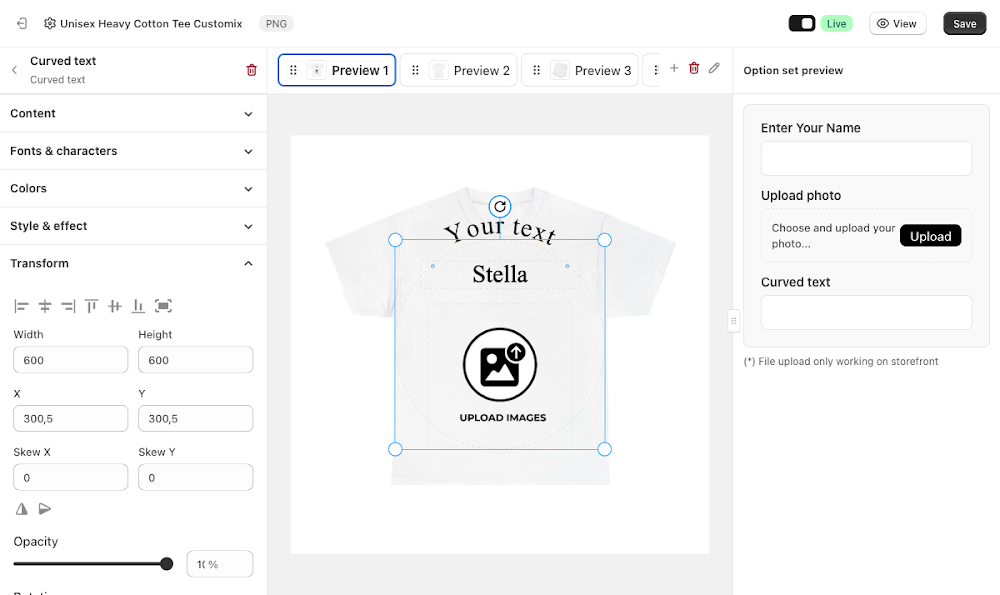This screenshot has width=1000, height=595.
Task: Click the upload images icon on the shirt
Action: point(500,365)
